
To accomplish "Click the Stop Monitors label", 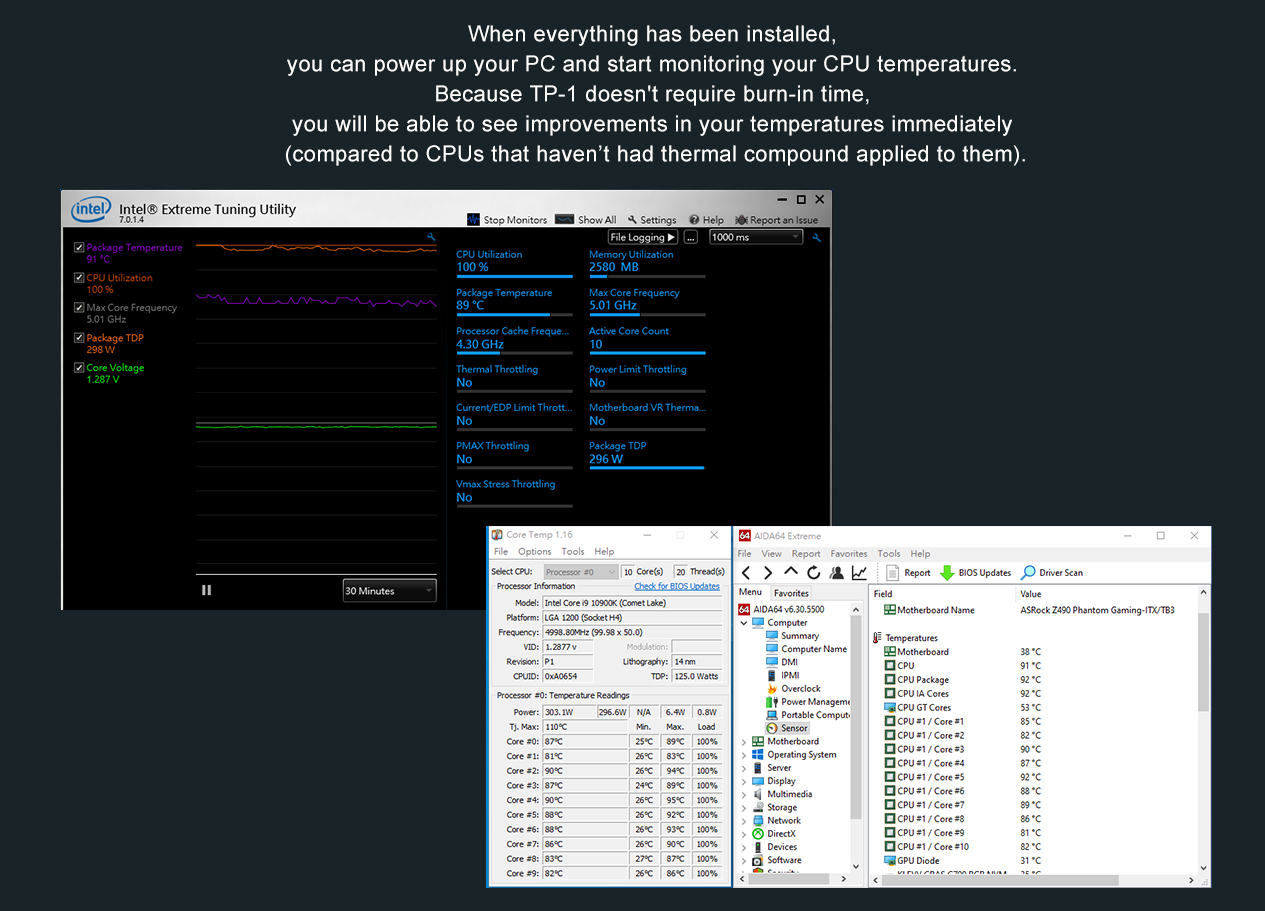I will [x=516, y=220].
